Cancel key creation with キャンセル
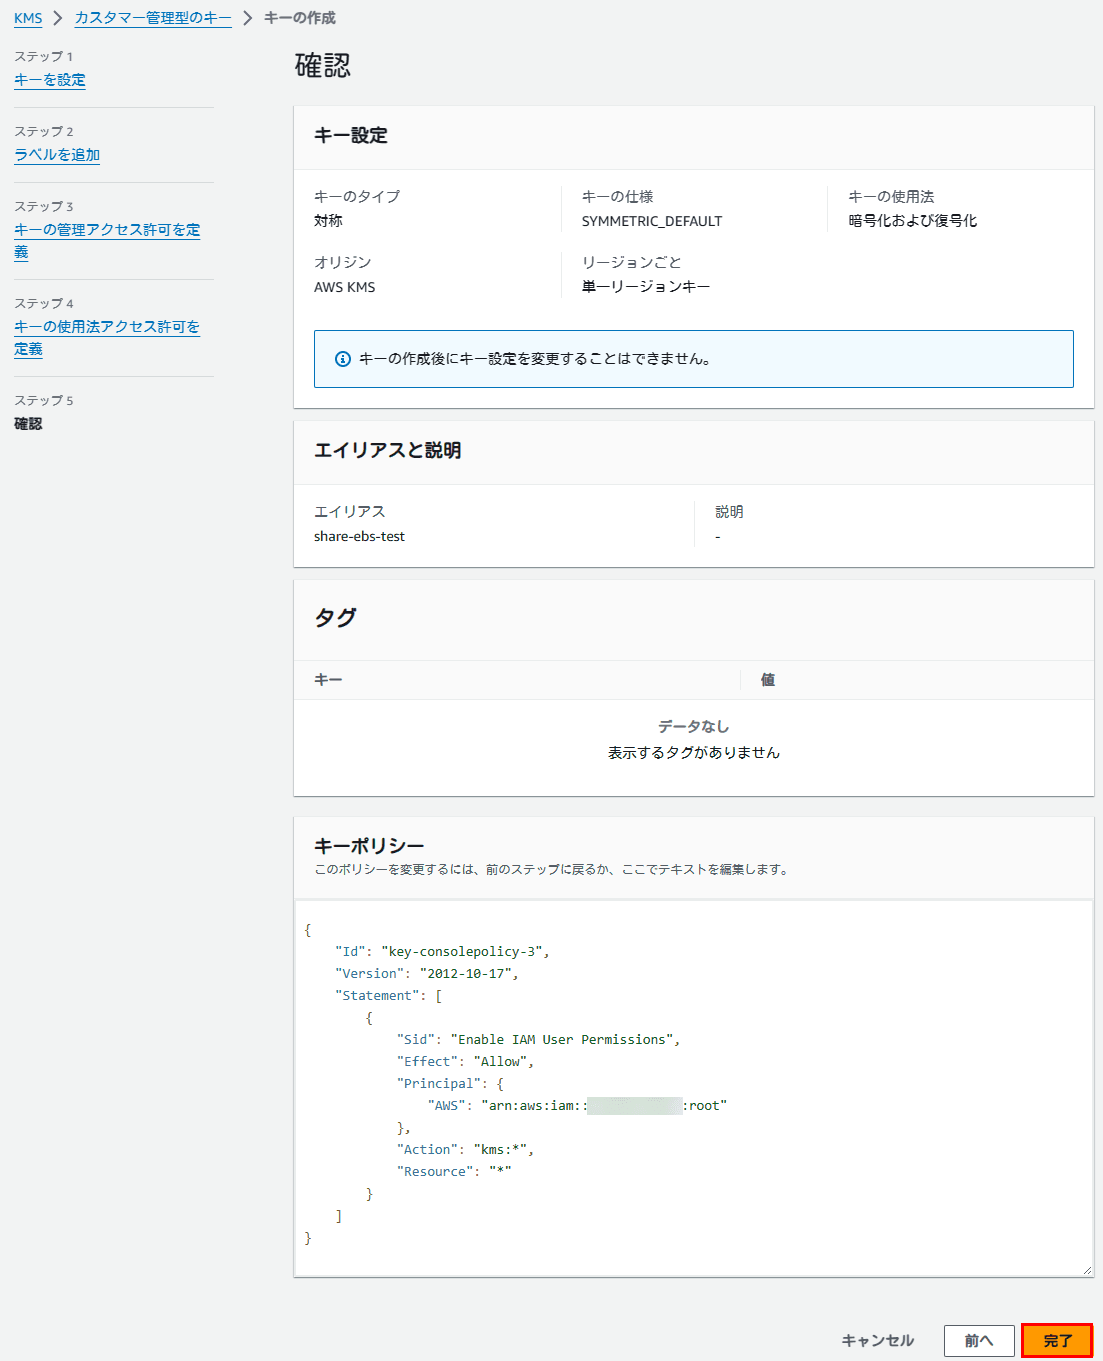1103x1361 pixels. tap(878, 1341)
